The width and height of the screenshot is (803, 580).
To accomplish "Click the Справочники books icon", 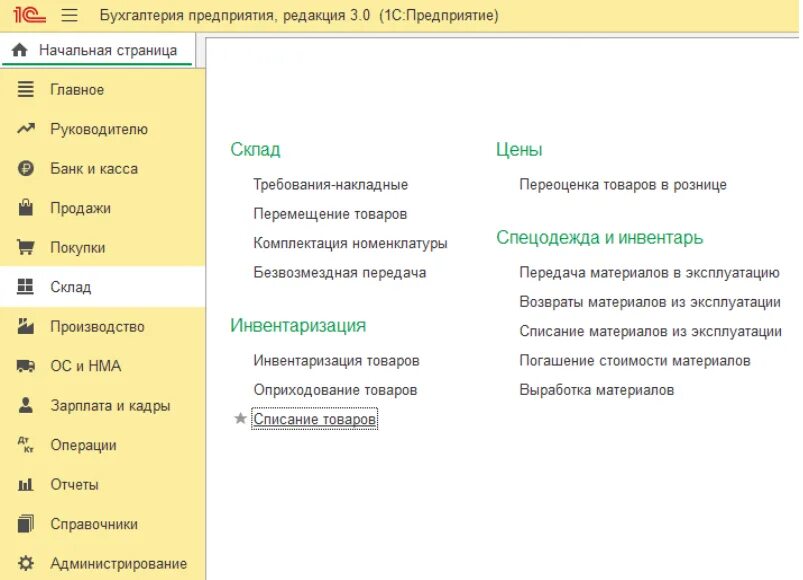I will point(26,523).
